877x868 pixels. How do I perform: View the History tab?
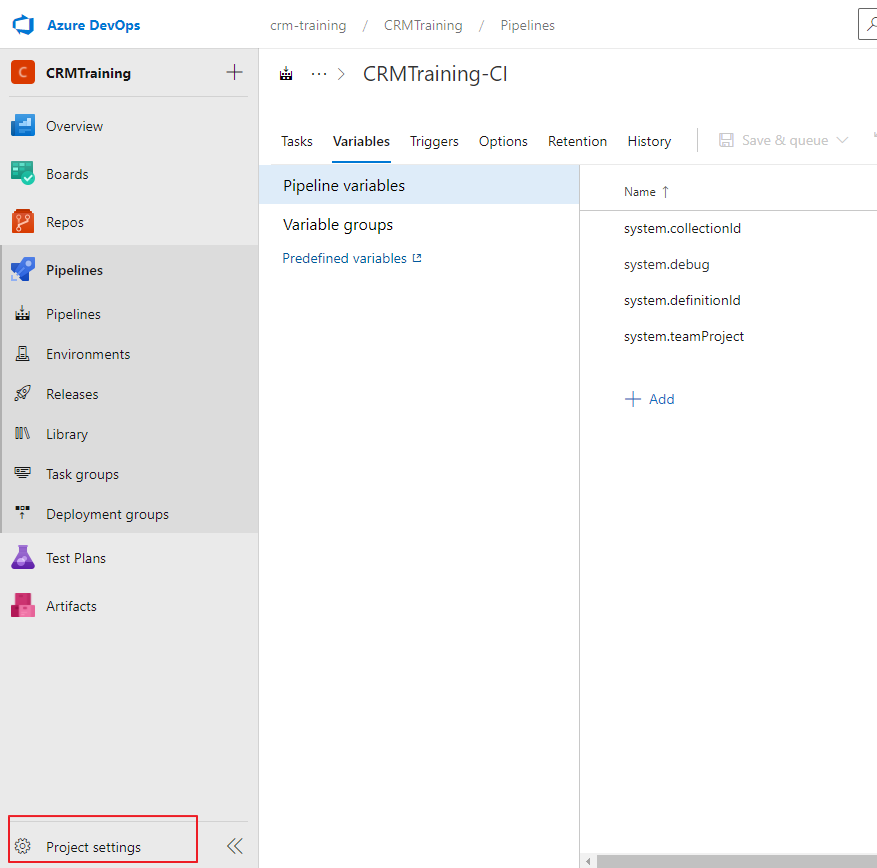649,141
